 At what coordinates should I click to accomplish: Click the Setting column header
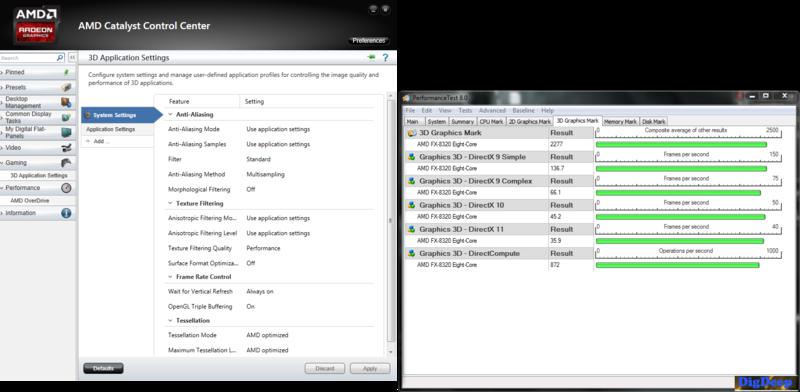pyautogui.click(x=255, y=102)
